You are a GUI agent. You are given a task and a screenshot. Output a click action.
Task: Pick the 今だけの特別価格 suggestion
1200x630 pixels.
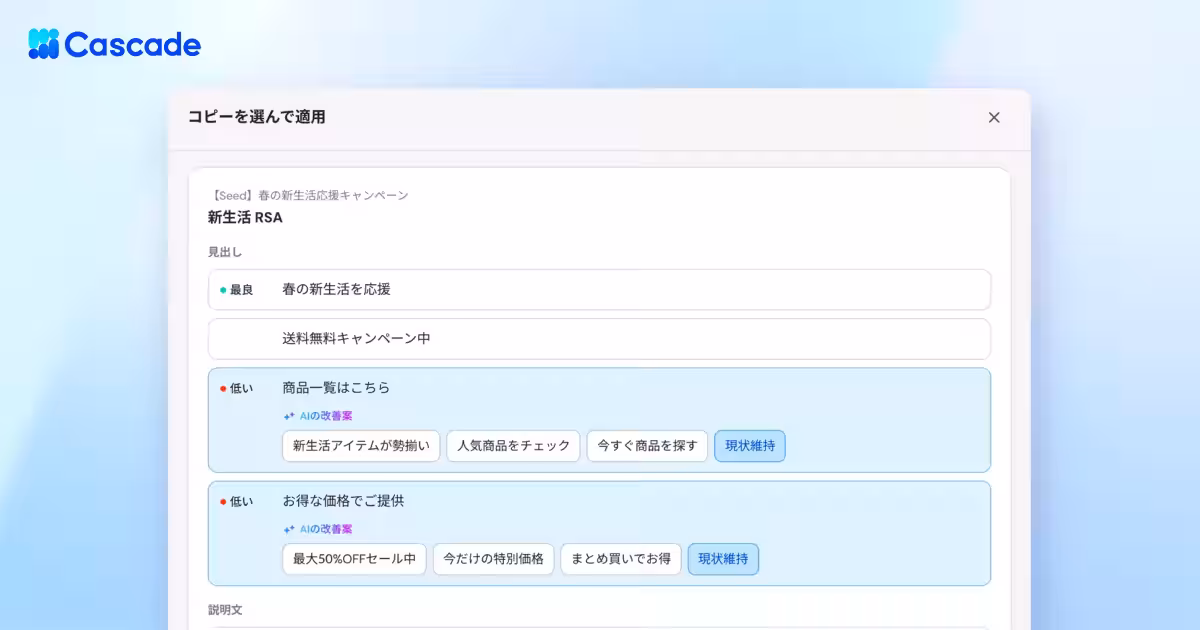coord(493,559)
